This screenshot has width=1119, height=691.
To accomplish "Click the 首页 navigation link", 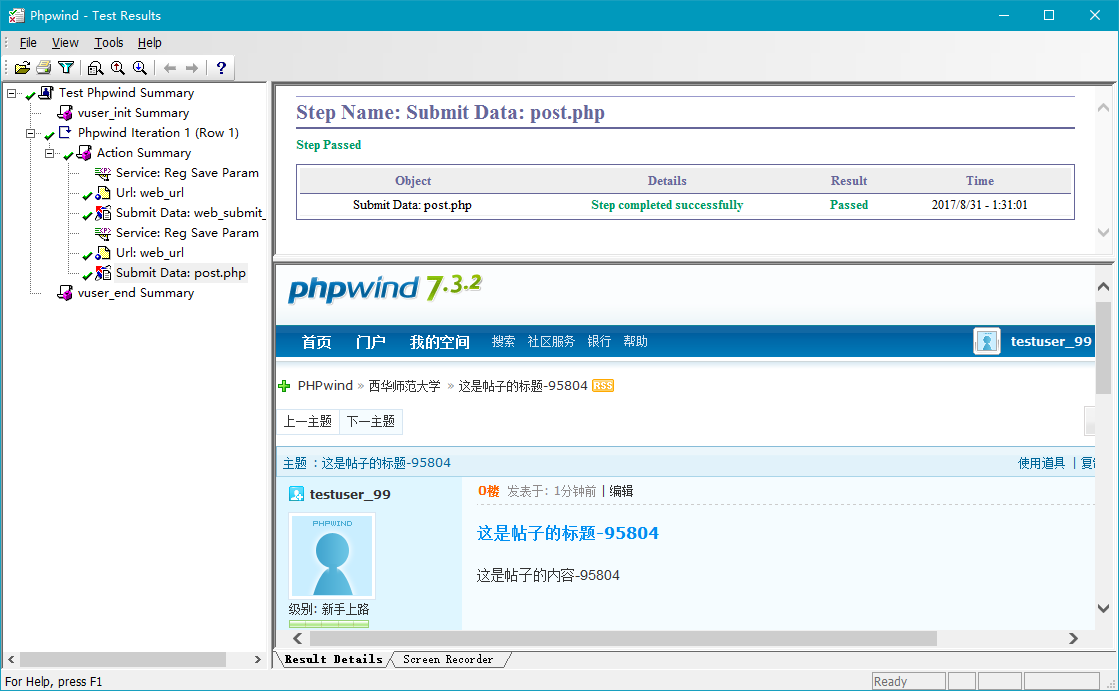I will pyautogui.click(x=316, y=342).
